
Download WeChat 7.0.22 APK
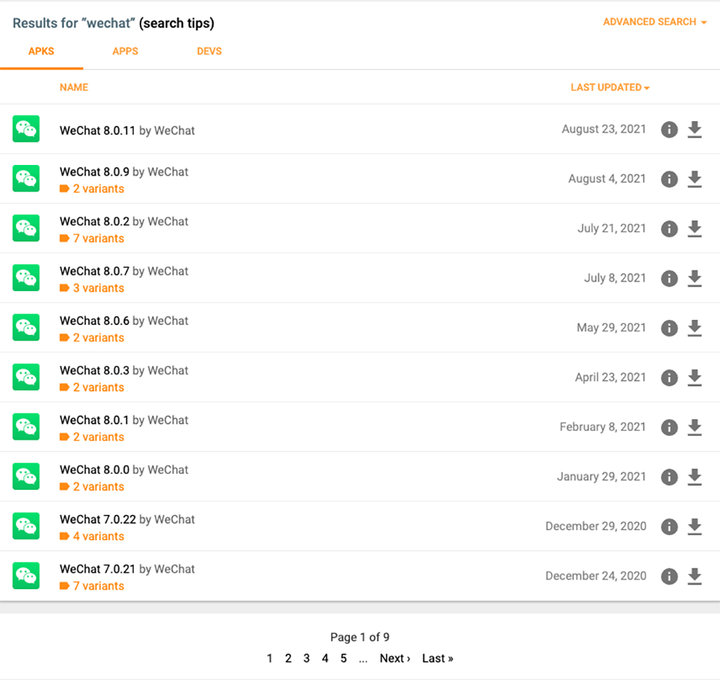pyautogui.click(x=695, y=527)
